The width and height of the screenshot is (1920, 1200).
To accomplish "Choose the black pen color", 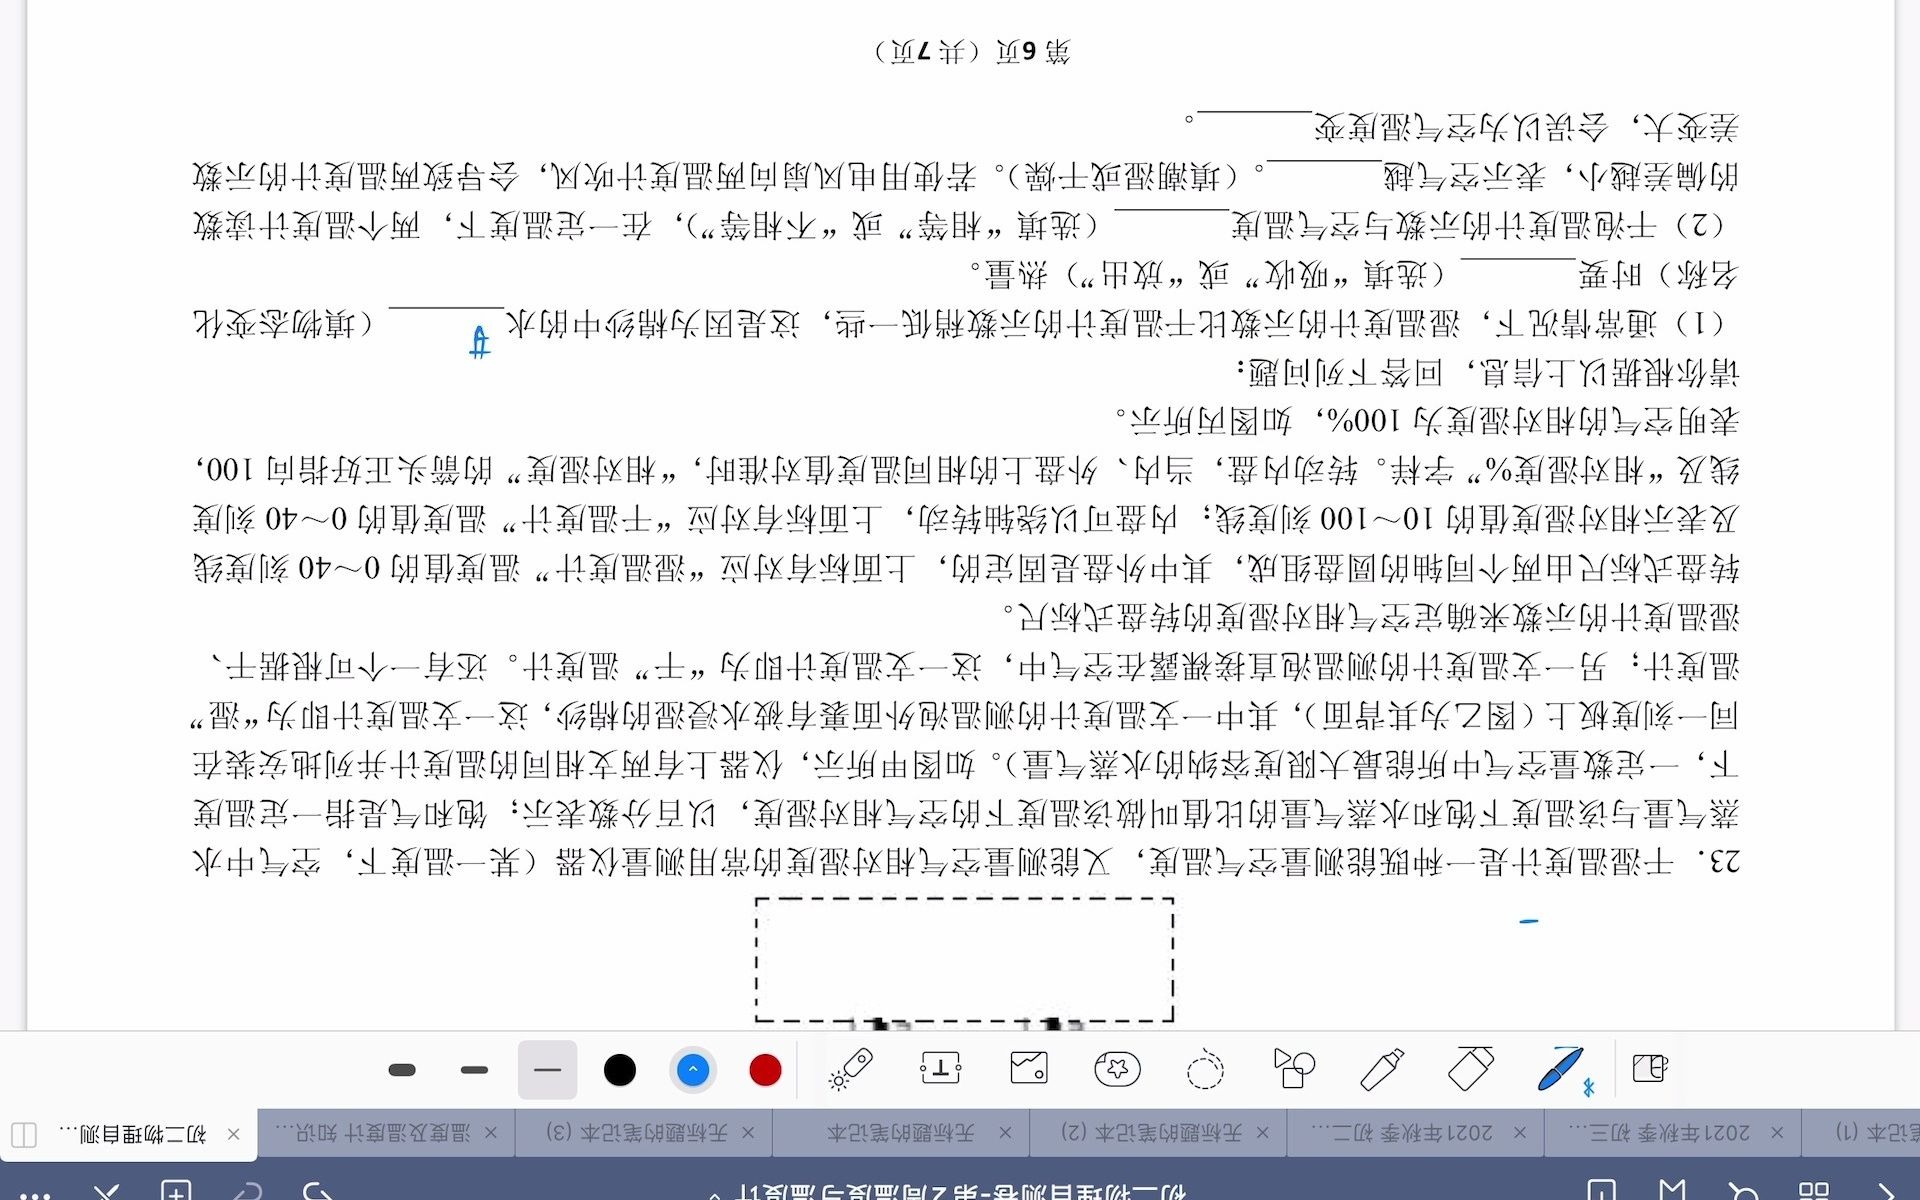I will (620, 1070).
